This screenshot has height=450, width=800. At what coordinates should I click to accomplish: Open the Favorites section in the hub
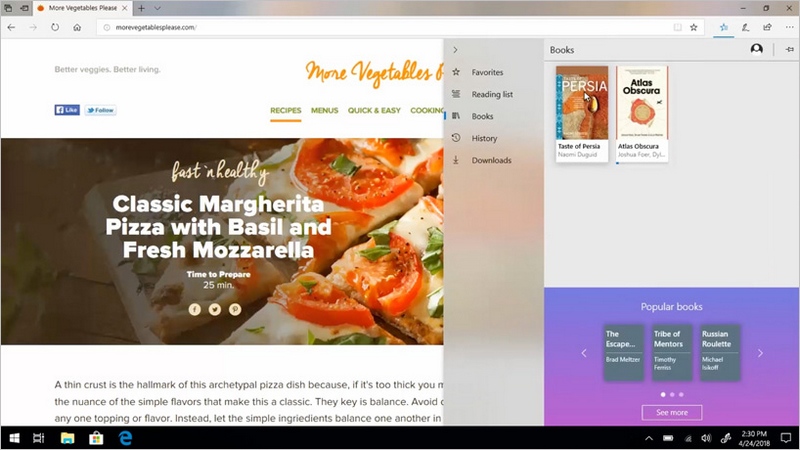pos(487,72)
